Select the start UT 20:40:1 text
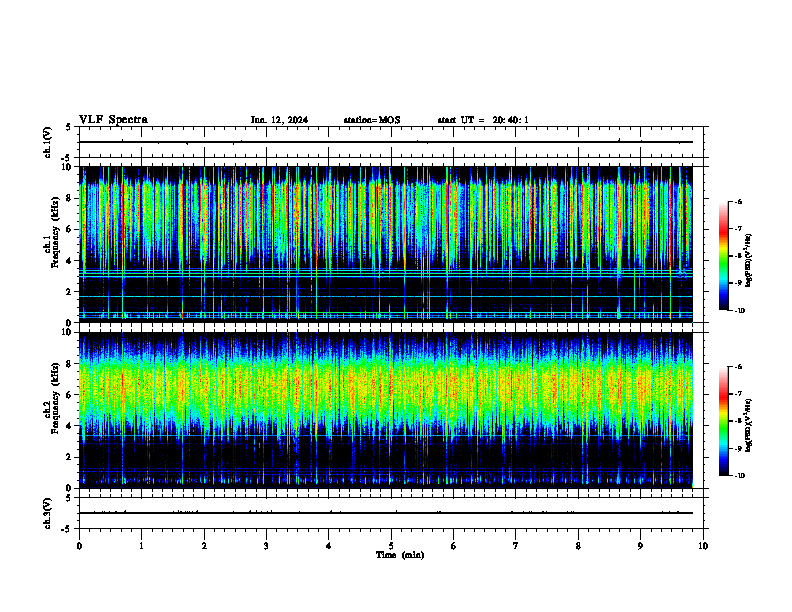792x612 pixels. [x=483, y=120]
